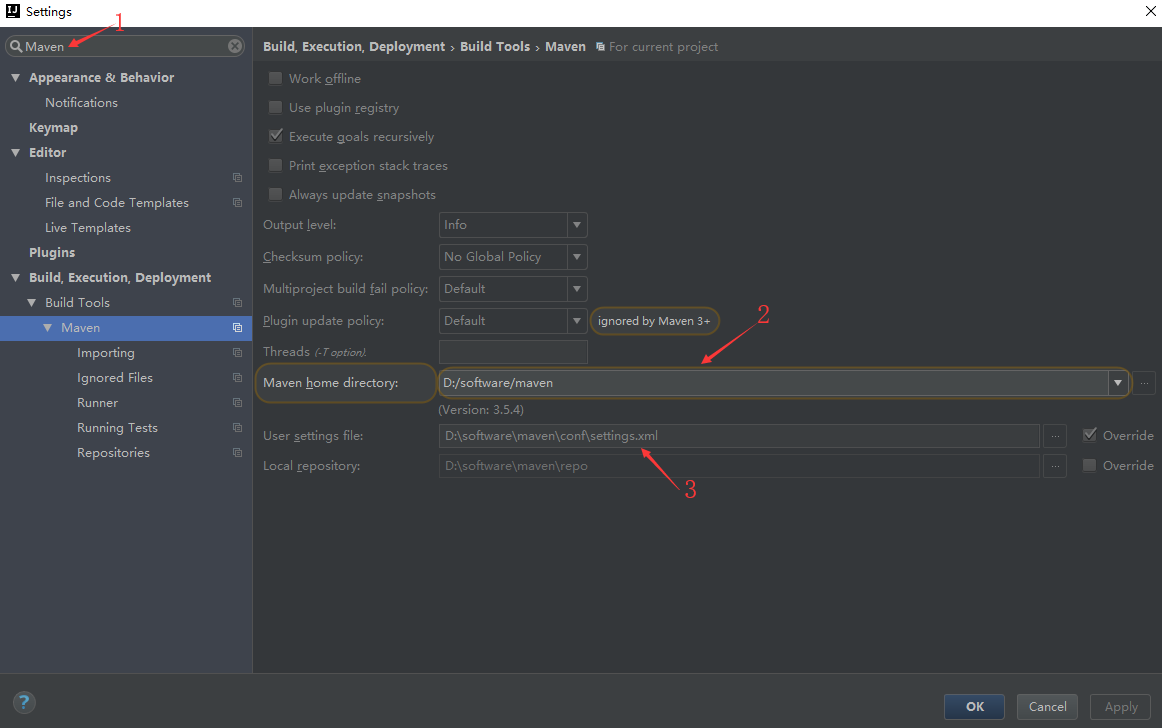Screen dimensions: 1162x728
Task: Open the Keymap settings page
Action: 53,128
